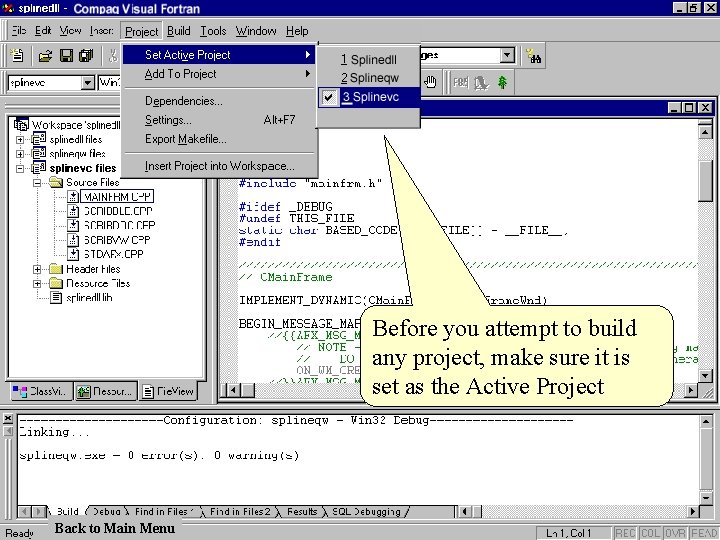Open the Insert menu
Screen dimensions: 720x540
click(x=101, y=31)
